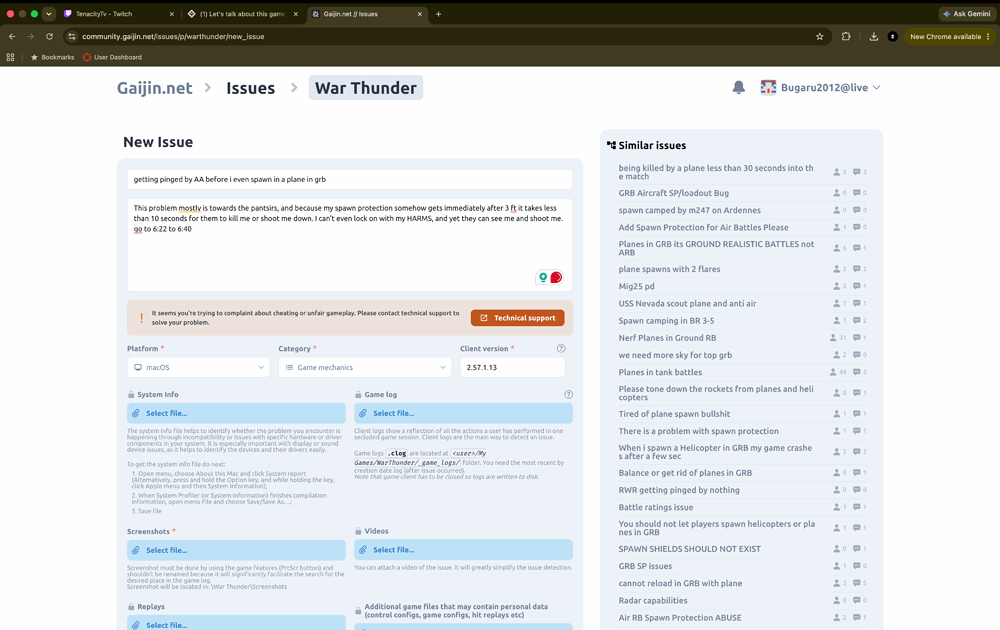Viewport: 1000px width, 630px height.
Task: Click the help icon next to Game log
Action: pos(568,394)
